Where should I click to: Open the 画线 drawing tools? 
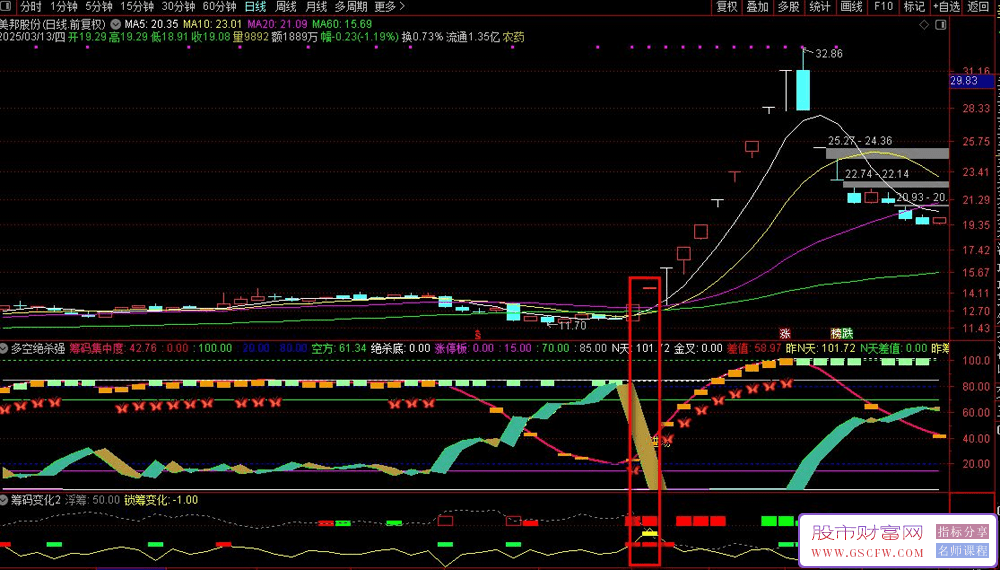[x=851, y=7]
